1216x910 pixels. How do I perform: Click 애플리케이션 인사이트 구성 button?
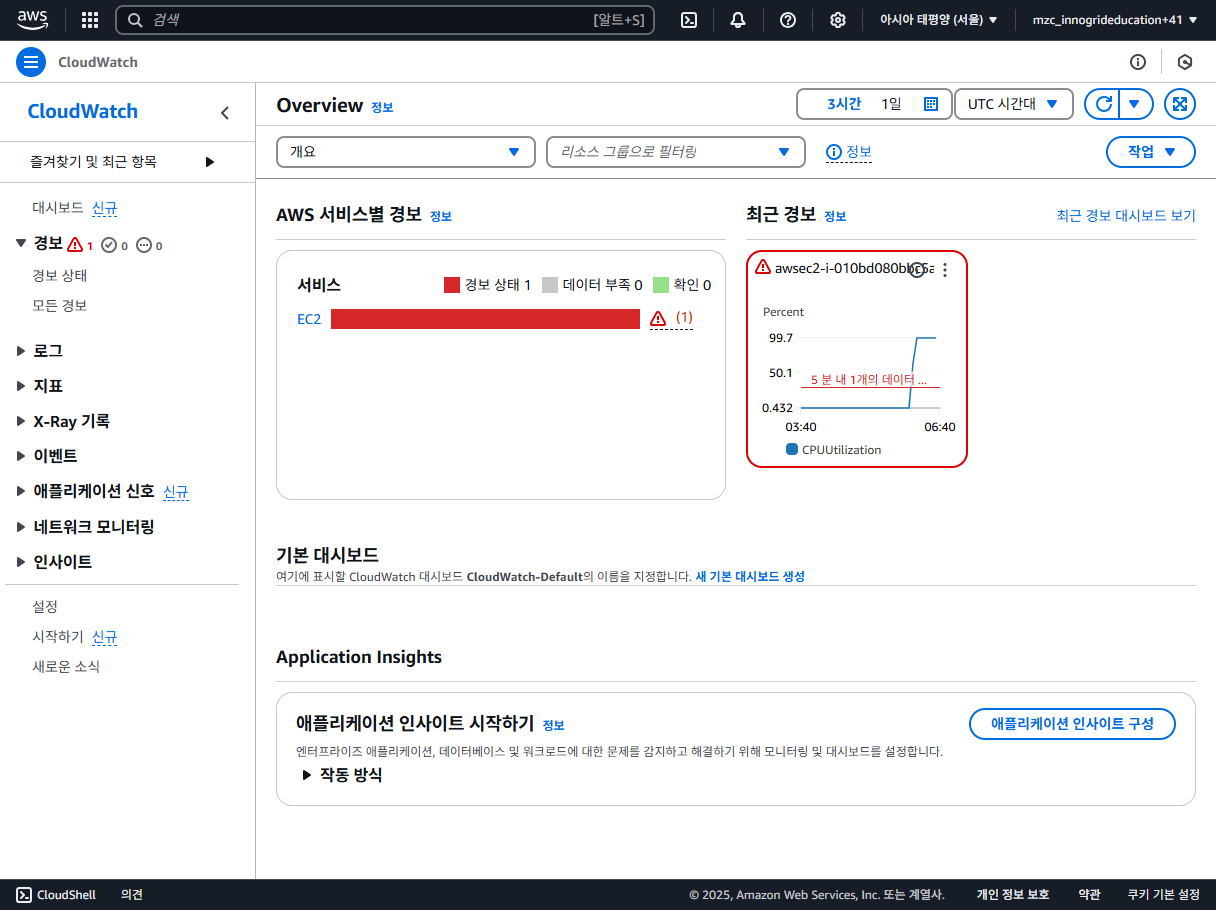[1072, 723]
